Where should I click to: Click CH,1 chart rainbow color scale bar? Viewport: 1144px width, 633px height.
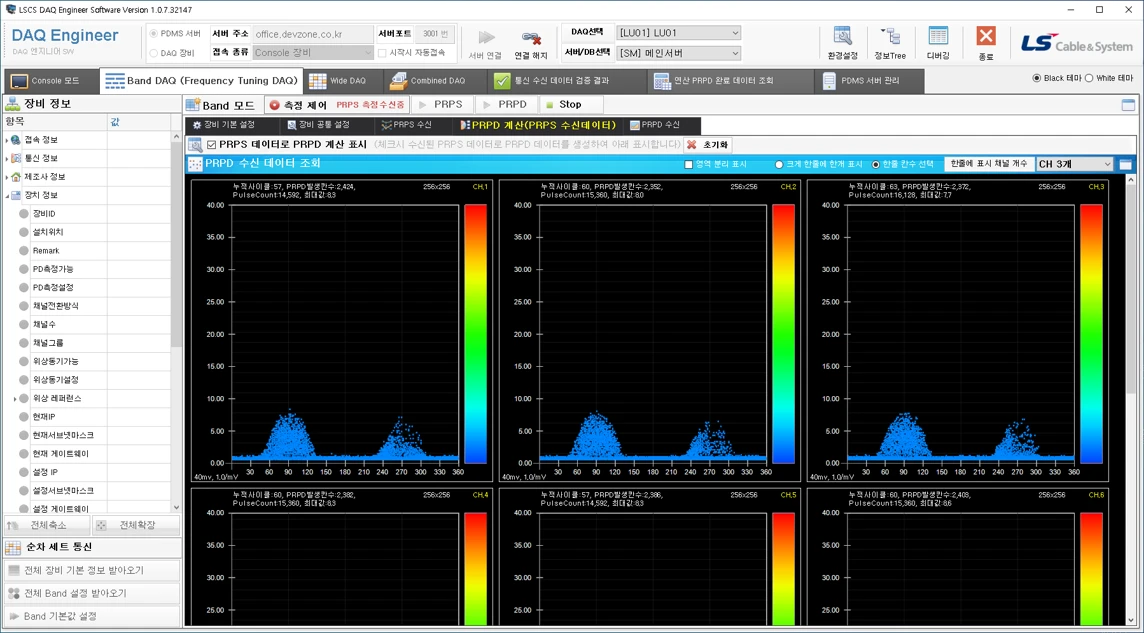[x=475, y=334]
